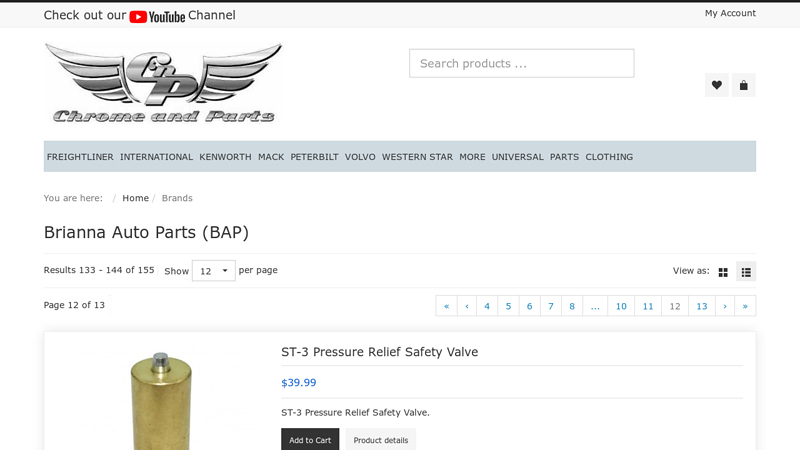Screen dimensions: 800x450
Task: Jump to first page with double-left arrow
Action: click(x=446, y=306)
